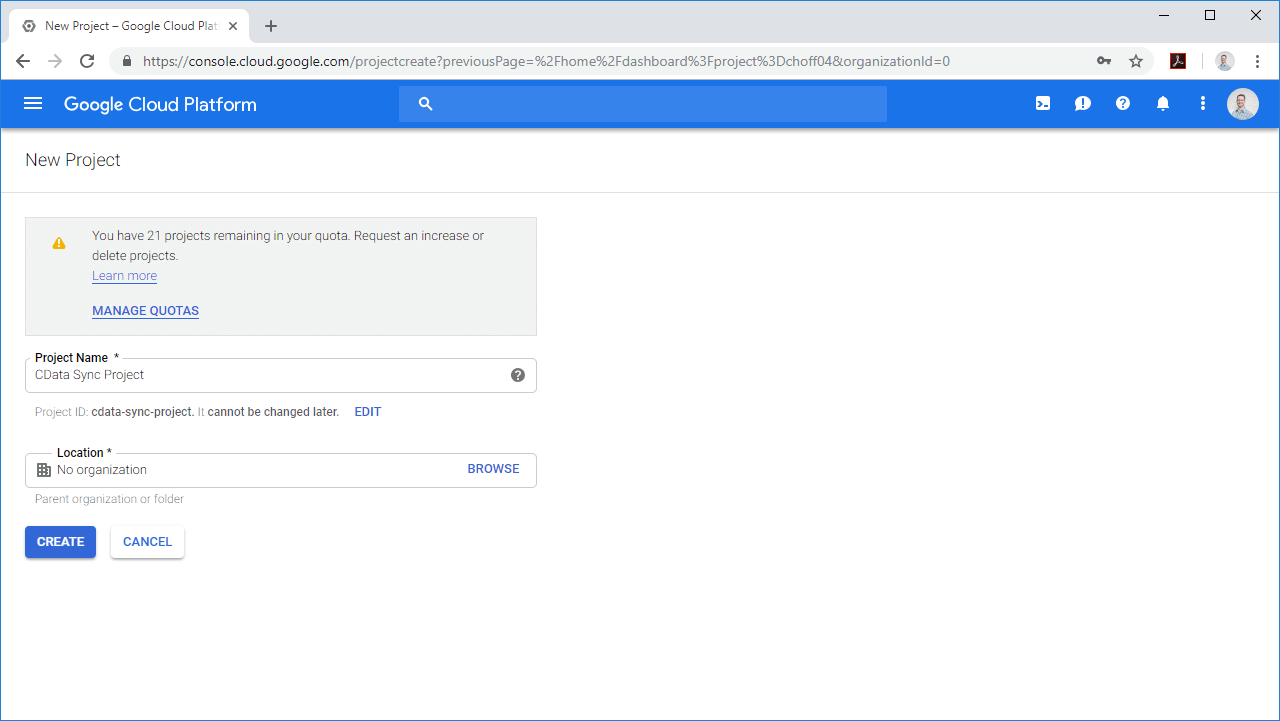Image resolution: width=1280 pixels, height=721 pixels.
Task: Open the Help question mark menu
Action: [1123, 104]
